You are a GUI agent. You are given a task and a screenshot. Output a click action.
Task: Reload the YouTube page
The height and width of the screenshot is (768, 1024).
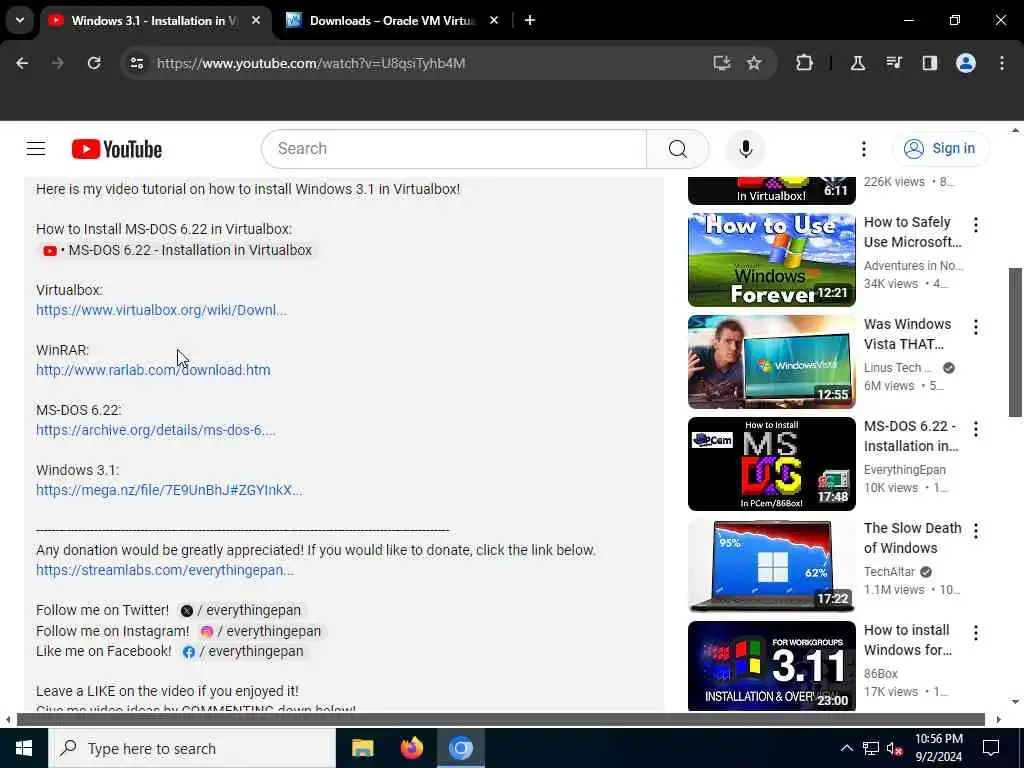(x=94, y=63)
